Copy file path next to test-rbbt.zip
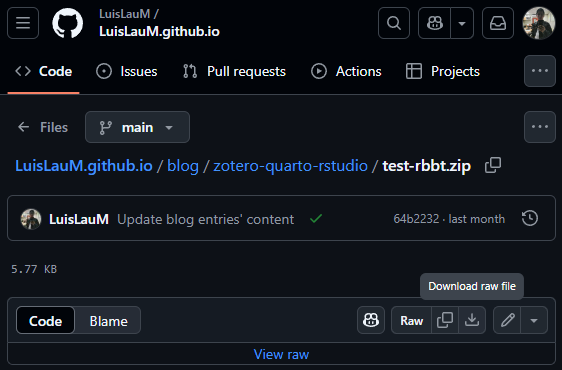This screenshot has height=370, width=562. click(x=493, y=165)
